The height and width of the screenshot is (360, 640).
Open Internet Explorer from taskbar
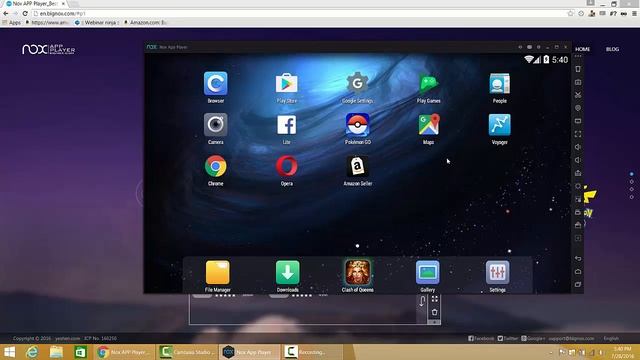tap(32, 352)
